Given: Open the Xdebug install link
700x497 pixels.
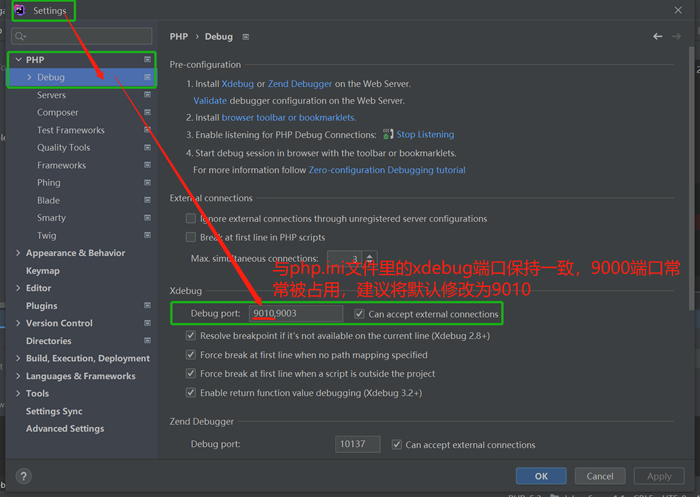Looking at the screenshot, I should click(238, 84).
